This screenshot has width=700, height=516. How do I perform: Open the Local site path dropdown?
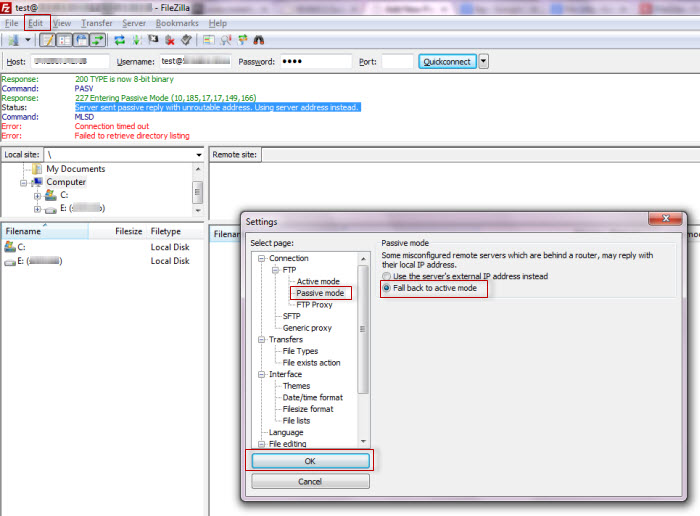pyautogui.click(x=199, y=155)
